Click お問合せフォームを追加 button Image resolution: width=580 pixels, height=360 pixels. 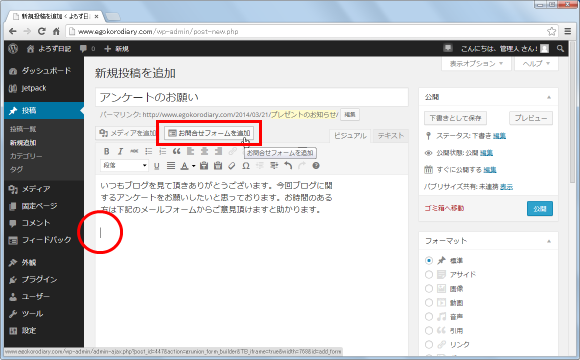209,133
